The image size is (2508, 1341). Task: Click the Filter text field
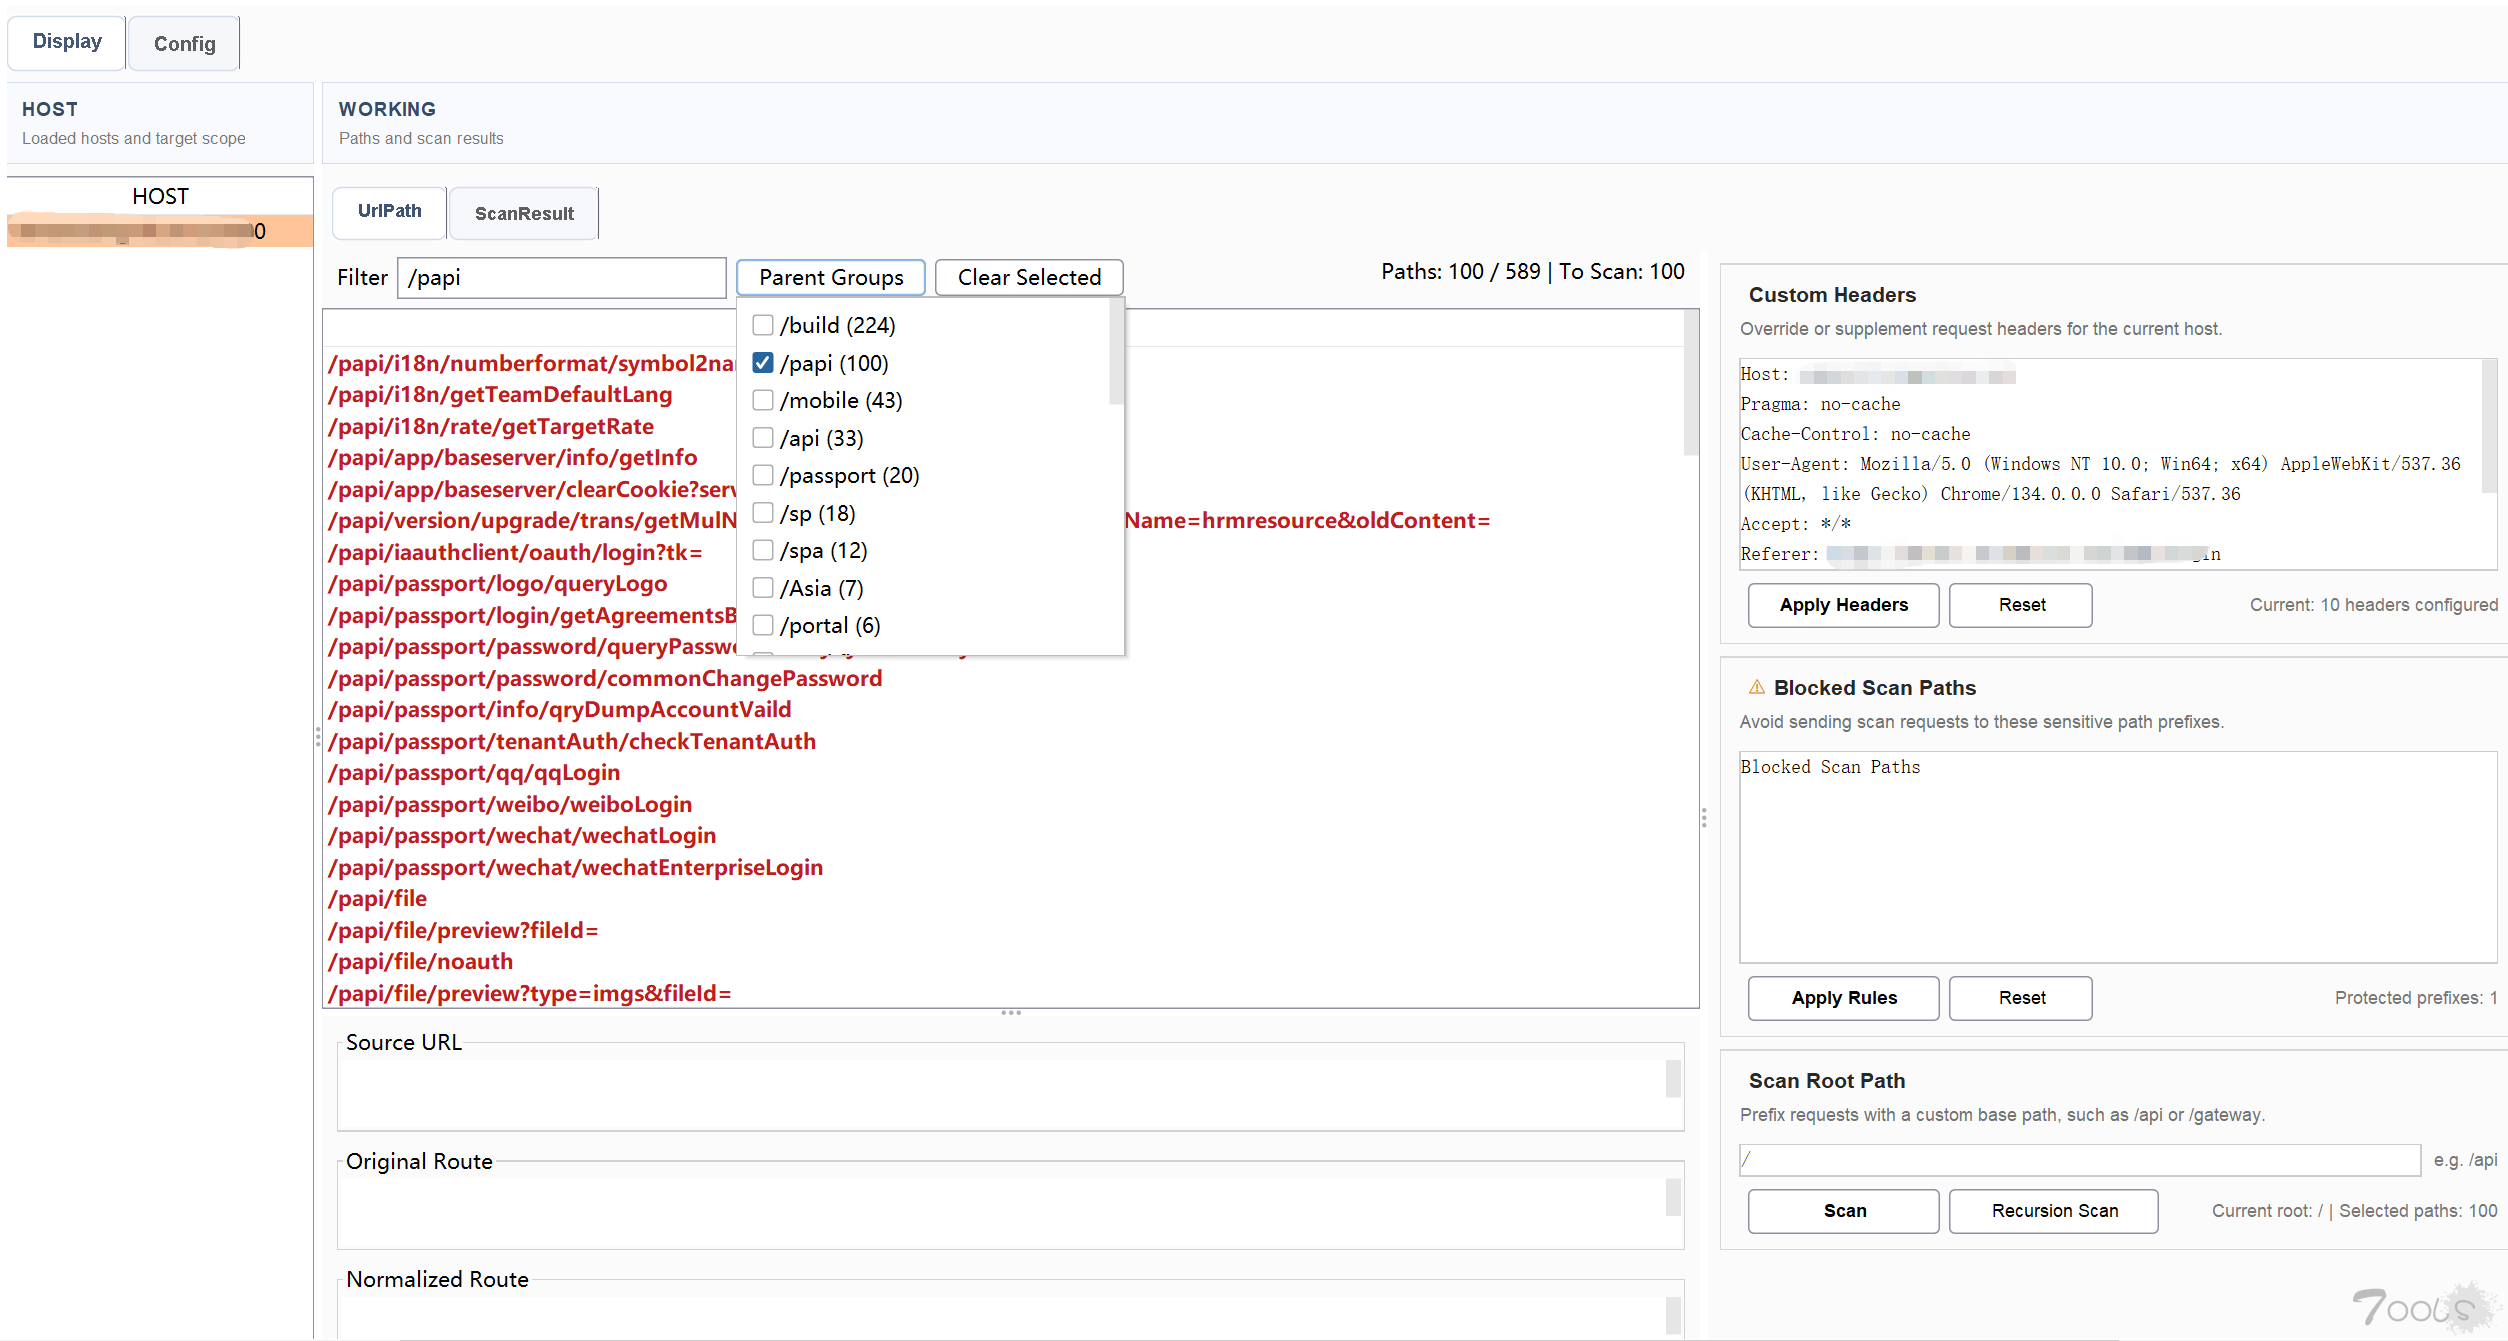coord(561,278)
